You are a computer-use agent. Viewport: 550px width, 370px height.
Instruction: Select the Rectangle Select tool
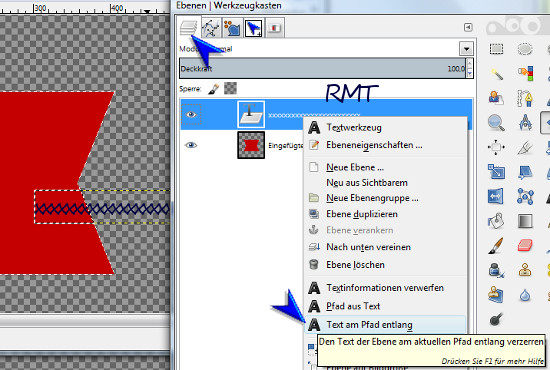[x=496, y=49]
